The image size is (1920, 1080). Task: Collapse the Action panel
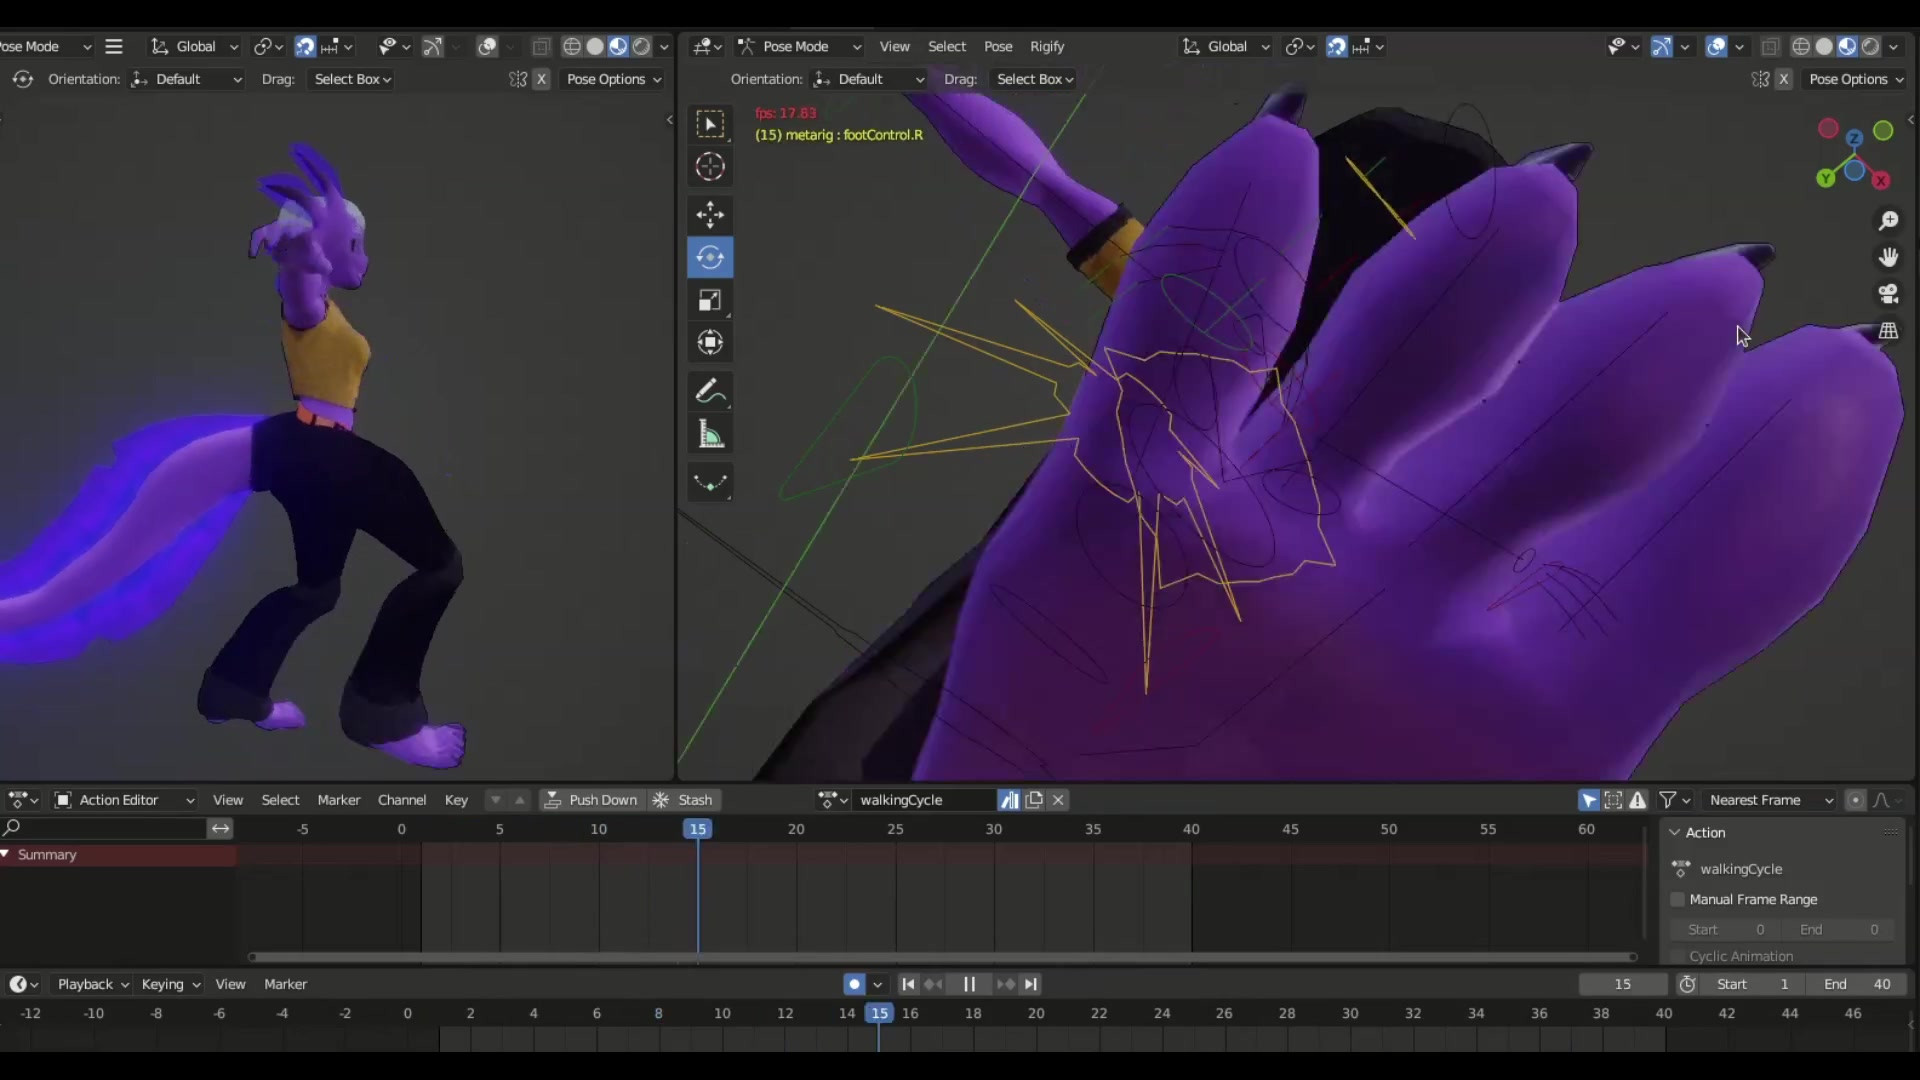click(1675, 832)
